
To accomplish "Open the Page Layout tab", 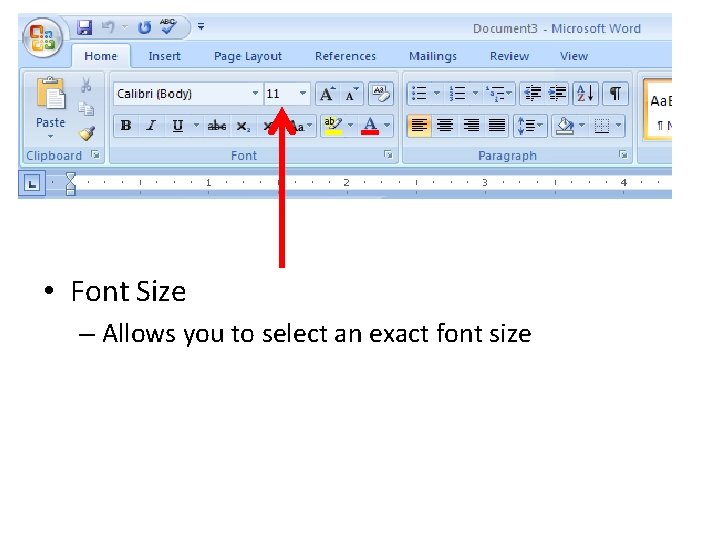I will point(248,56).
